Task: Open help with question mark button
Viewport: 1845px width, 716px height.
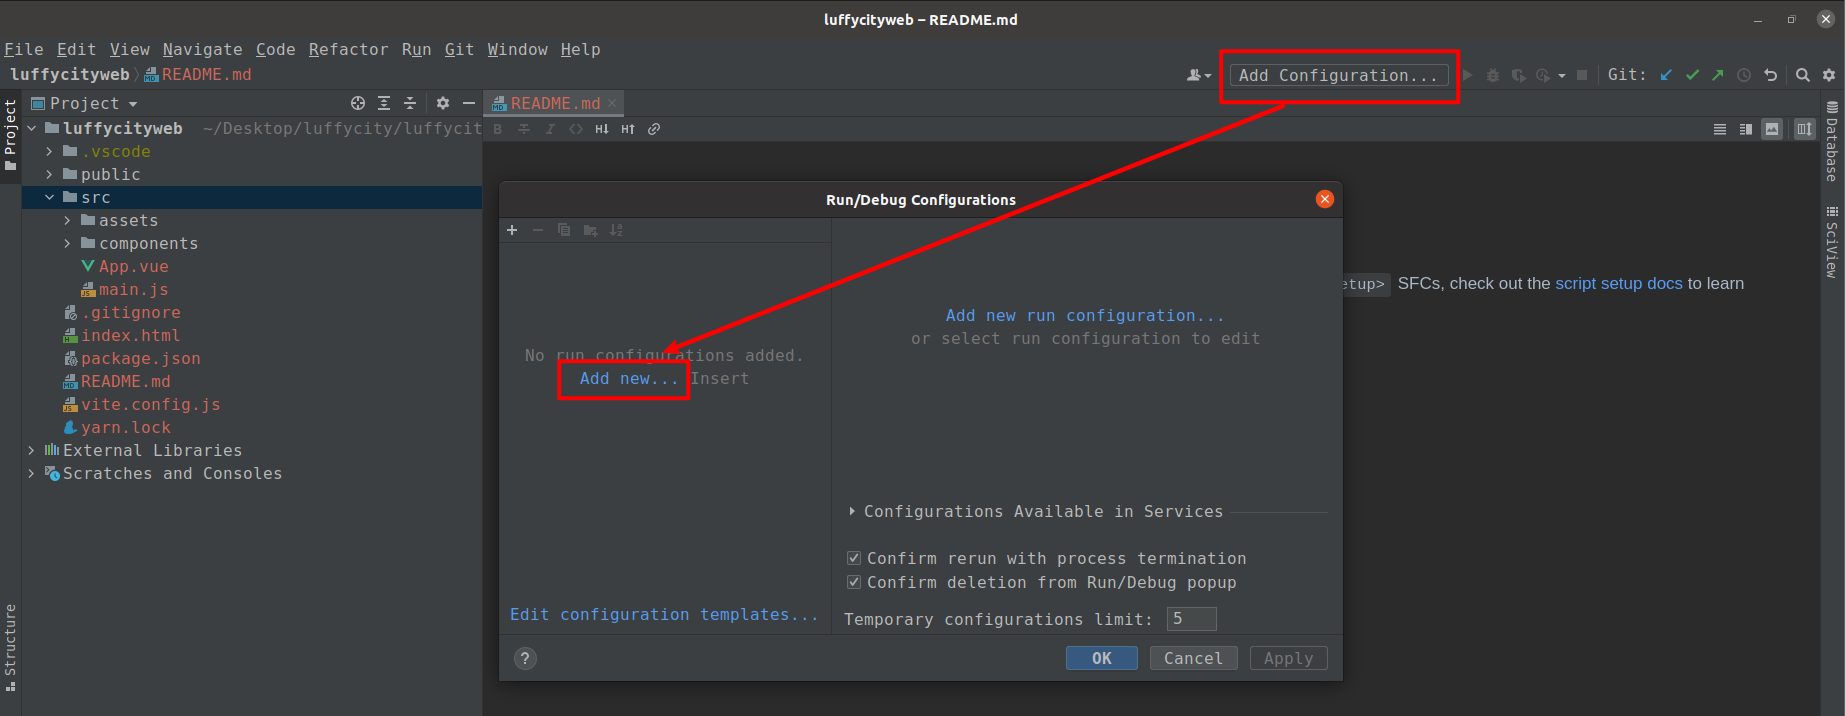Action: point(525,658)
